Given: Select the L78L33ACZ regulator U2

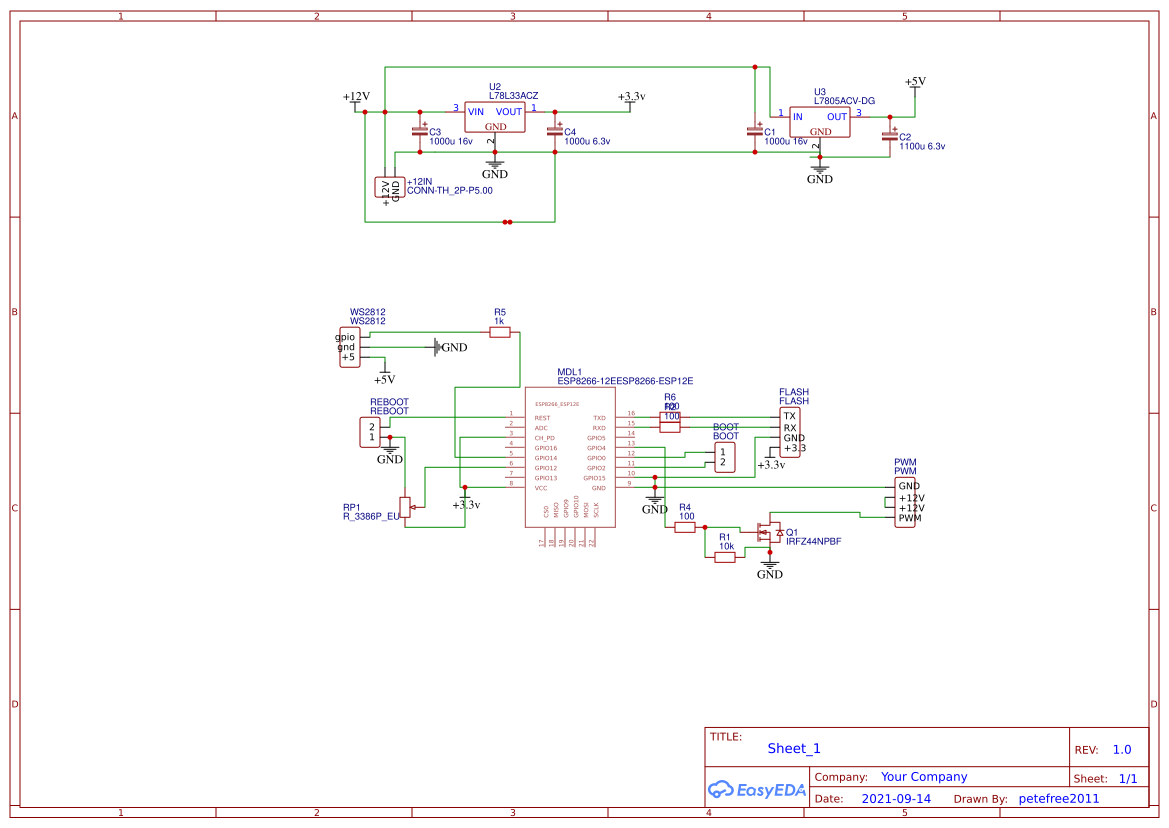Looking at the screenshot, I should coord(497,115).
